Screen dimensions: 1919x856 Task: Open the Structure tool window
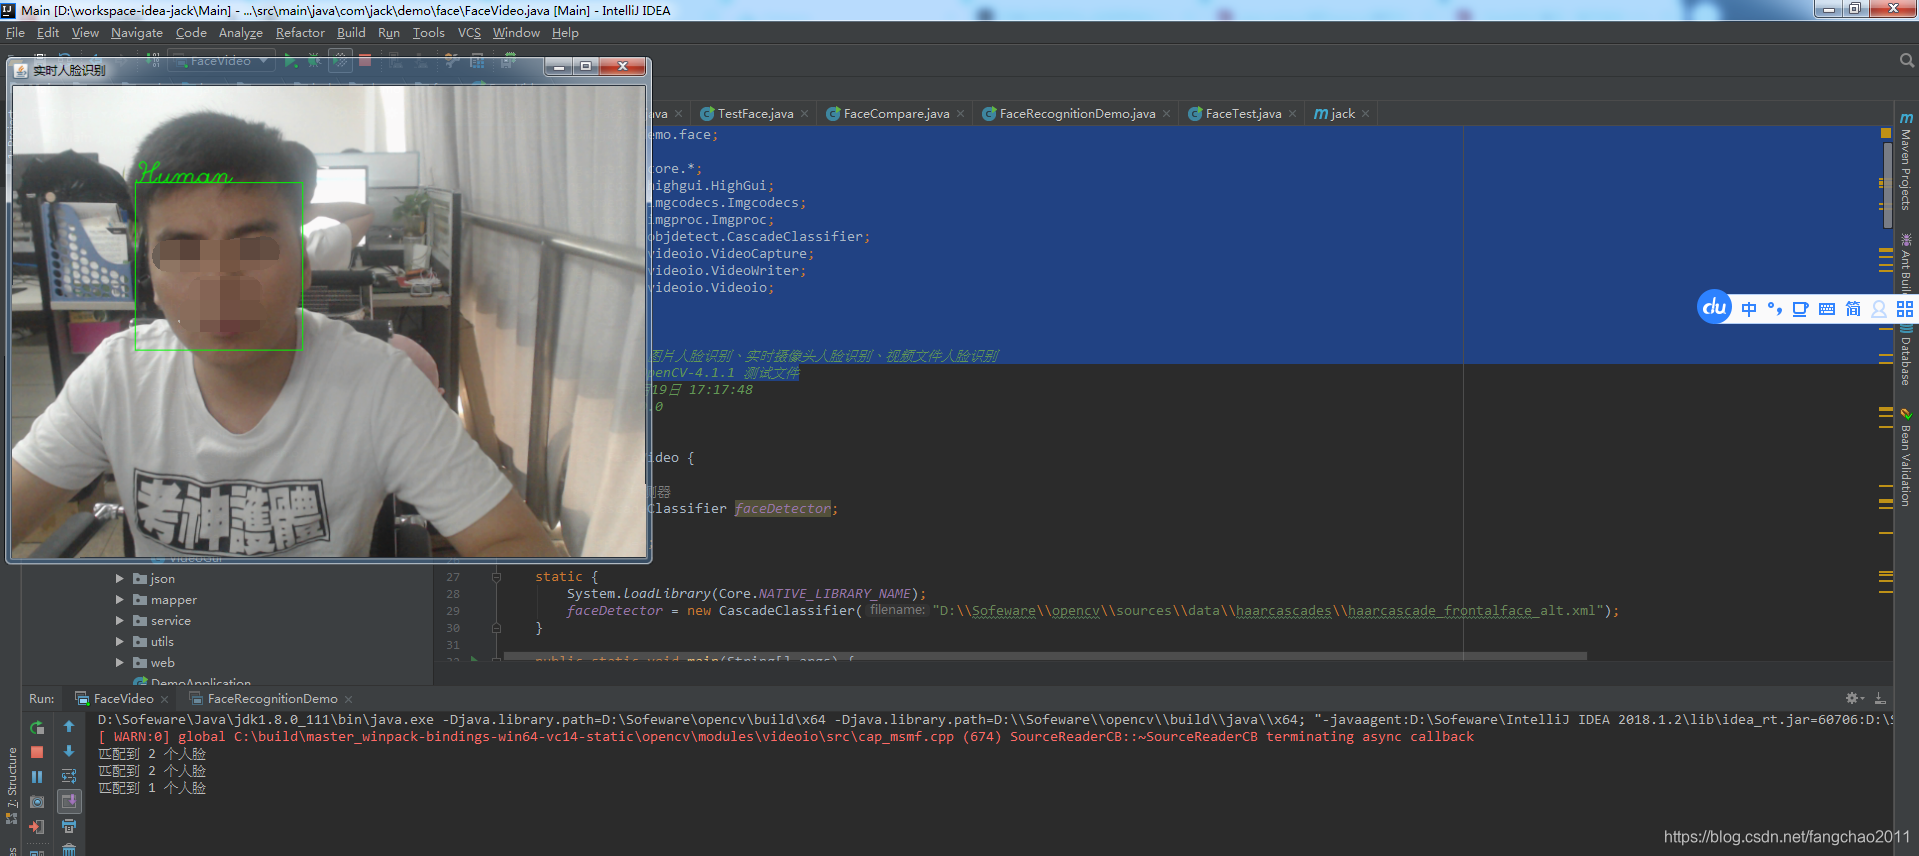tap(12, 785)
